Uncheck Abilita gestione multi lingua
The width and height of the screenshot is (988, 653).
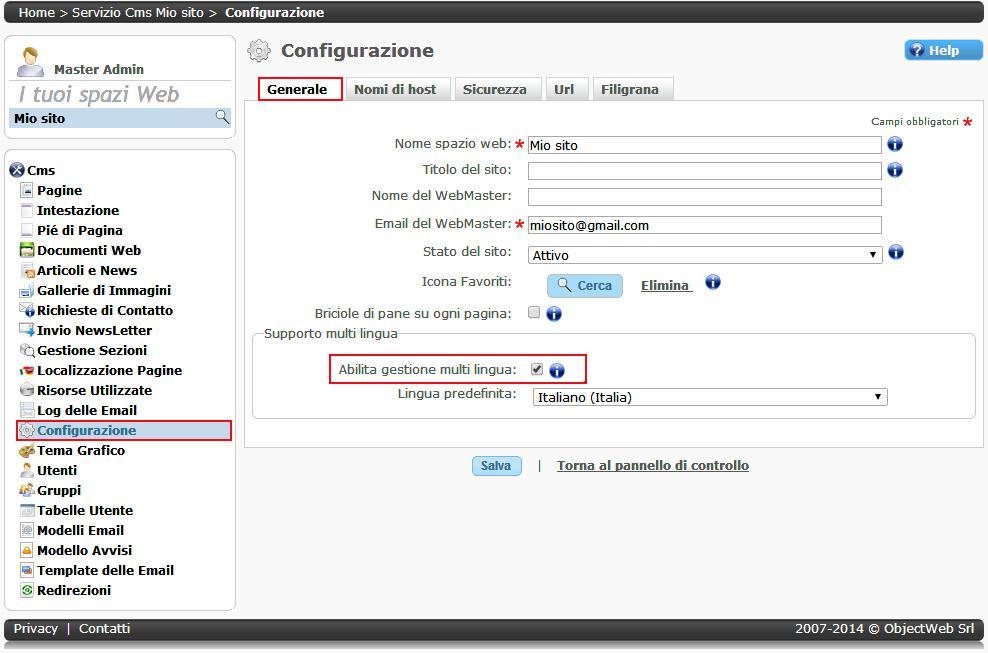537,369
